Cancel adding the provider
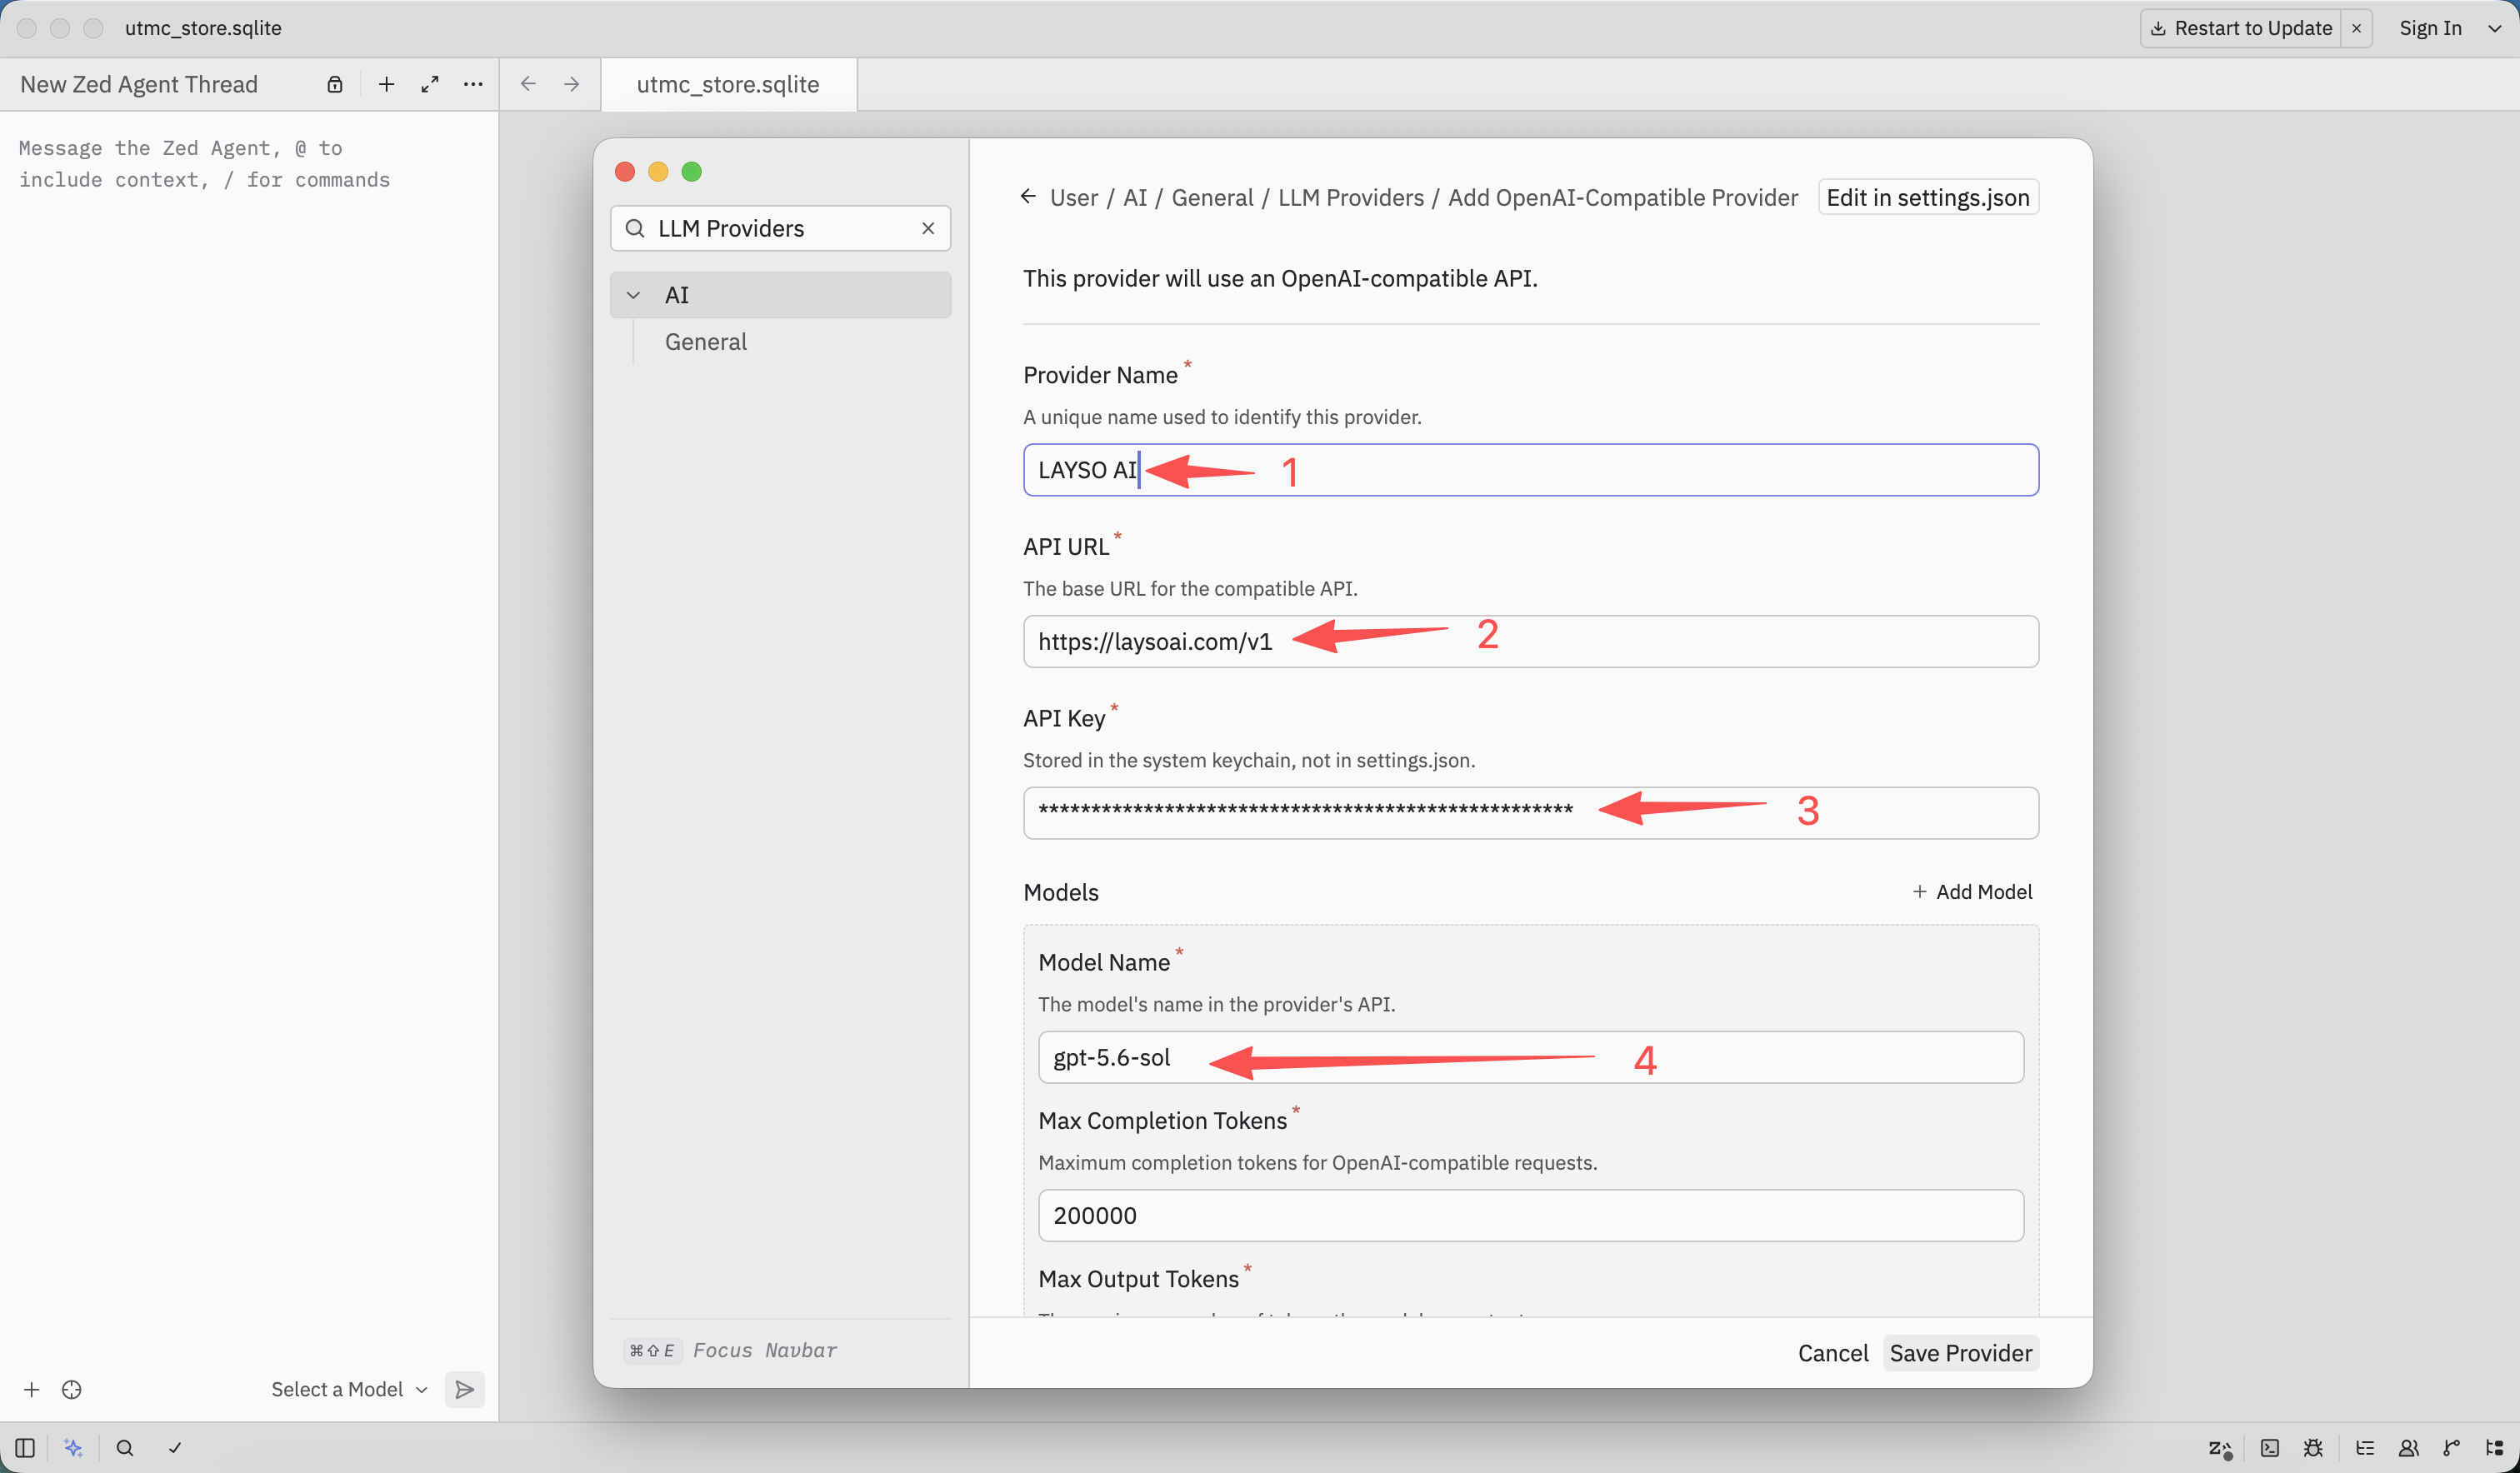This screenshot has width=2520, height=1473. 1832,1353
